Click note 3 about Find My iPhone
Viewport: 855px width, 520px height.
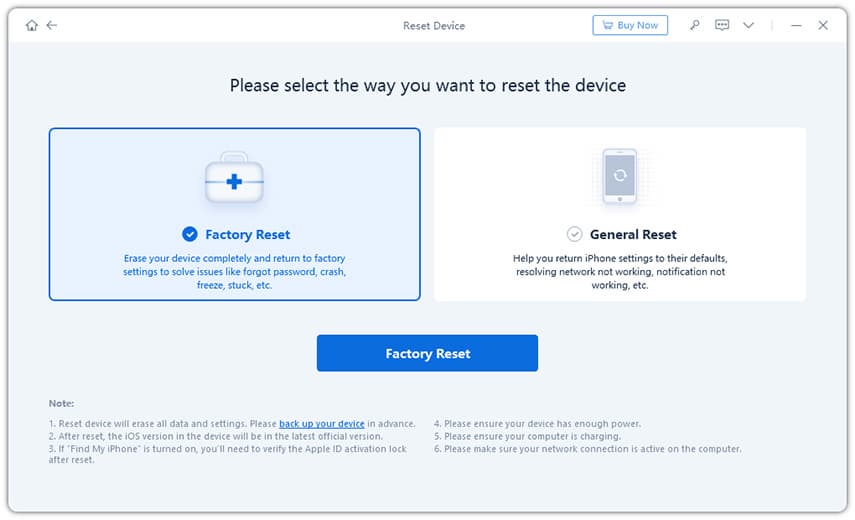pyautogui.click(x=227, y=454)
